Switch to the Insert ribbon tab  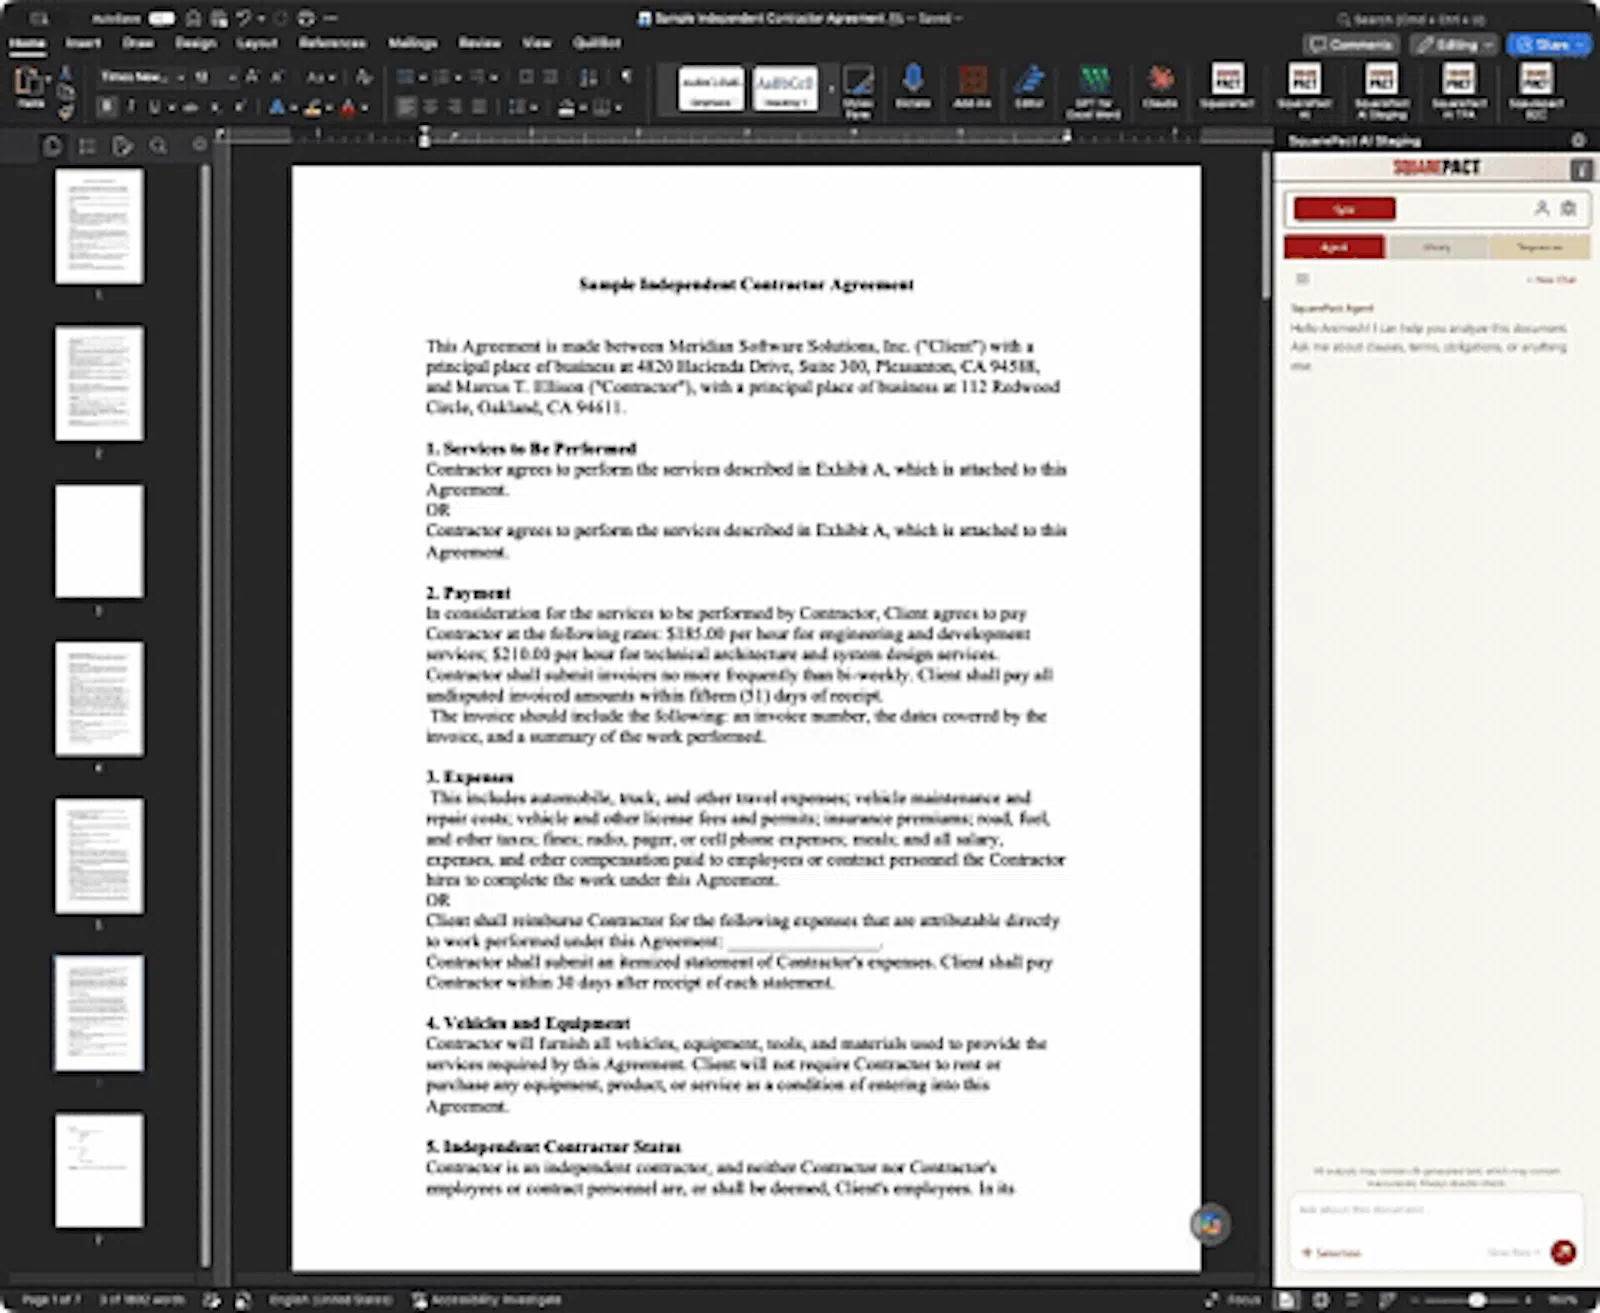pos(83,43)
